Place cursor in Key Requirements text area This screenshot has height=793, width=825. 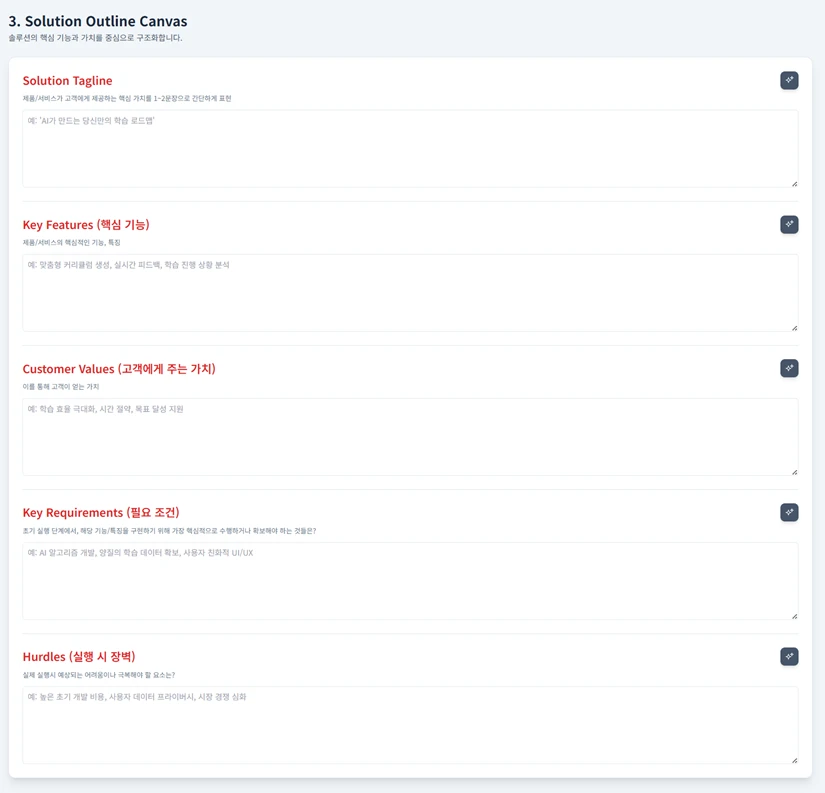[x=410, y=580]
